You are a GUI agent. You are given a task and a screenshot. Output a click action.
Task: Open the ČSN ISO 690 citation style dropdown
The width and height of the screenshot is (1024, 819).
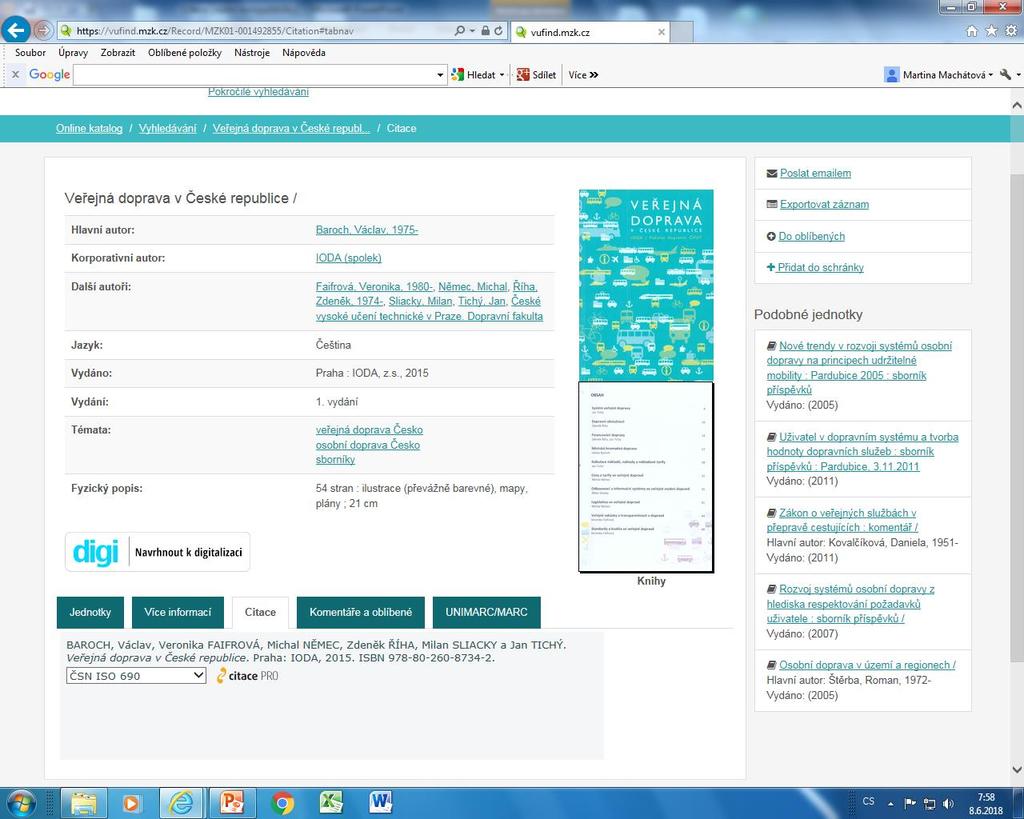(x=136, y=675)
